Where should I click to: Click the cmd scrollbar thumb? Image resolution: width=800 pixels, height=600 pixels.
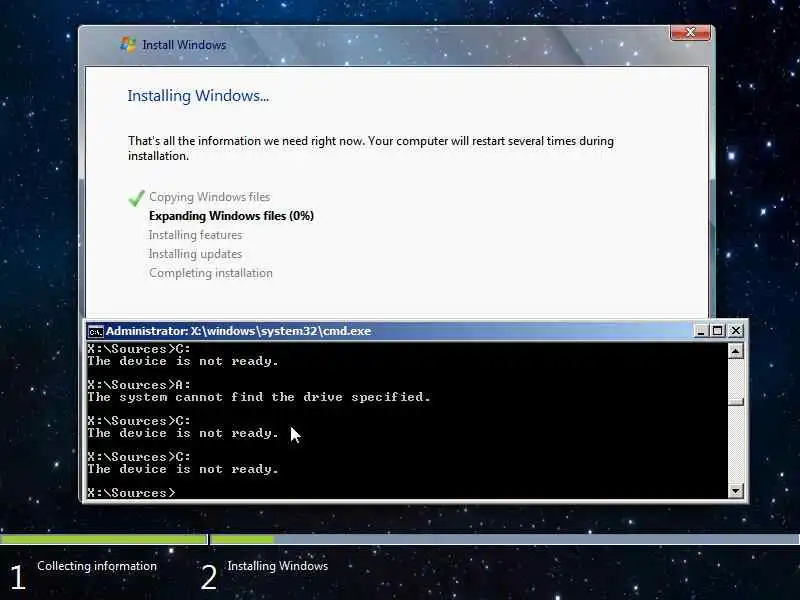click(x=735, y=402)
